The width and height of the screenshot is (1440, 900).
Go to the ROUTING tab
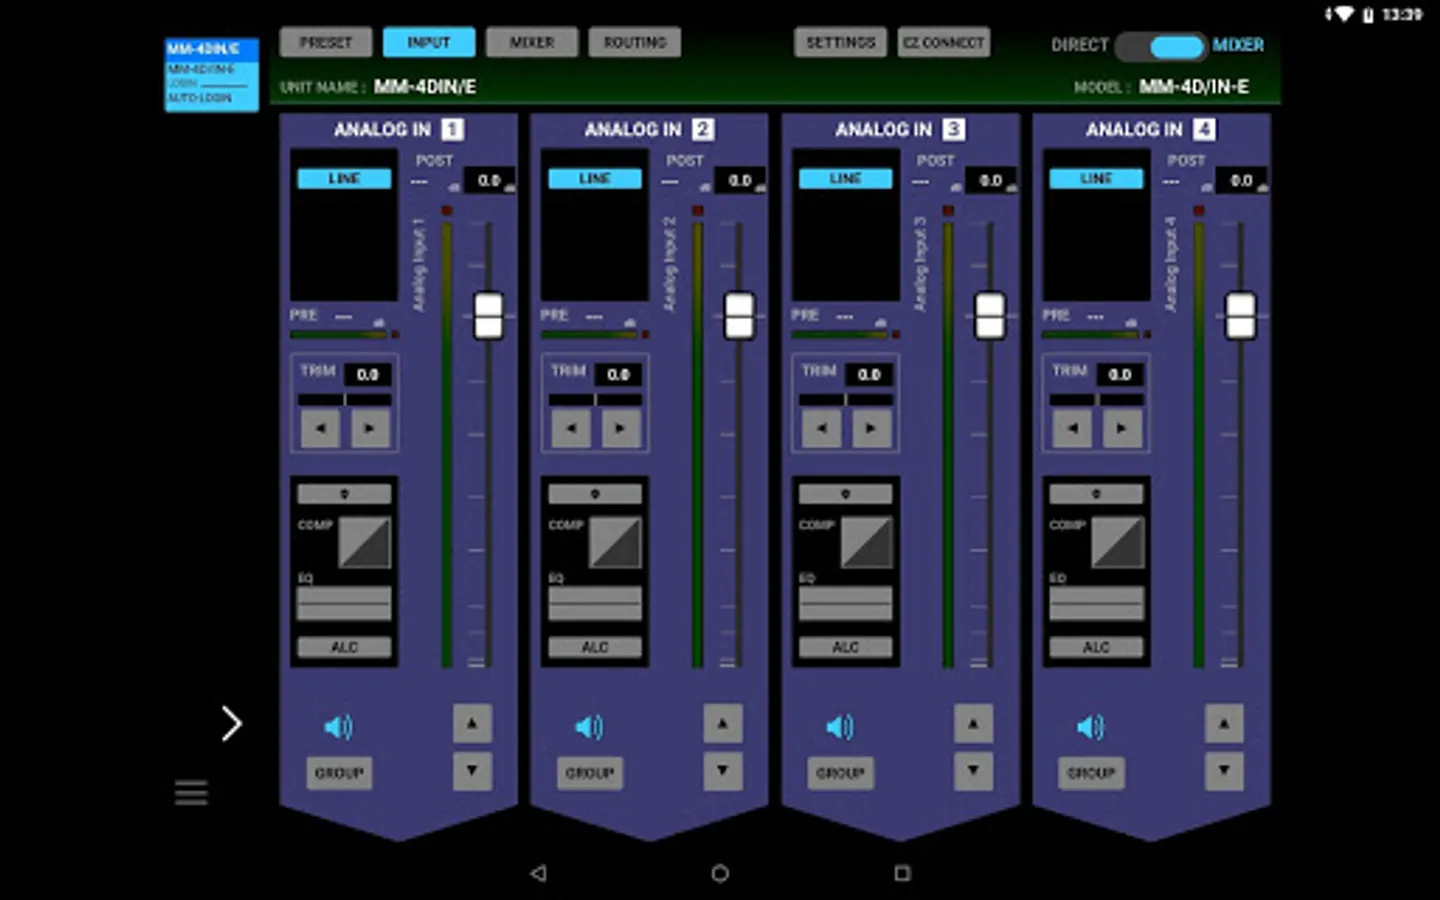635,42
